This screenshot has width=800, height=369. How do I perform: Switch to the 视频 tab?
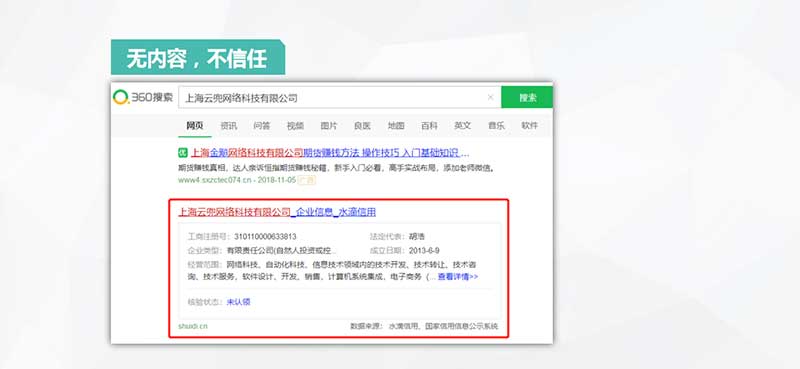point(295,126)
